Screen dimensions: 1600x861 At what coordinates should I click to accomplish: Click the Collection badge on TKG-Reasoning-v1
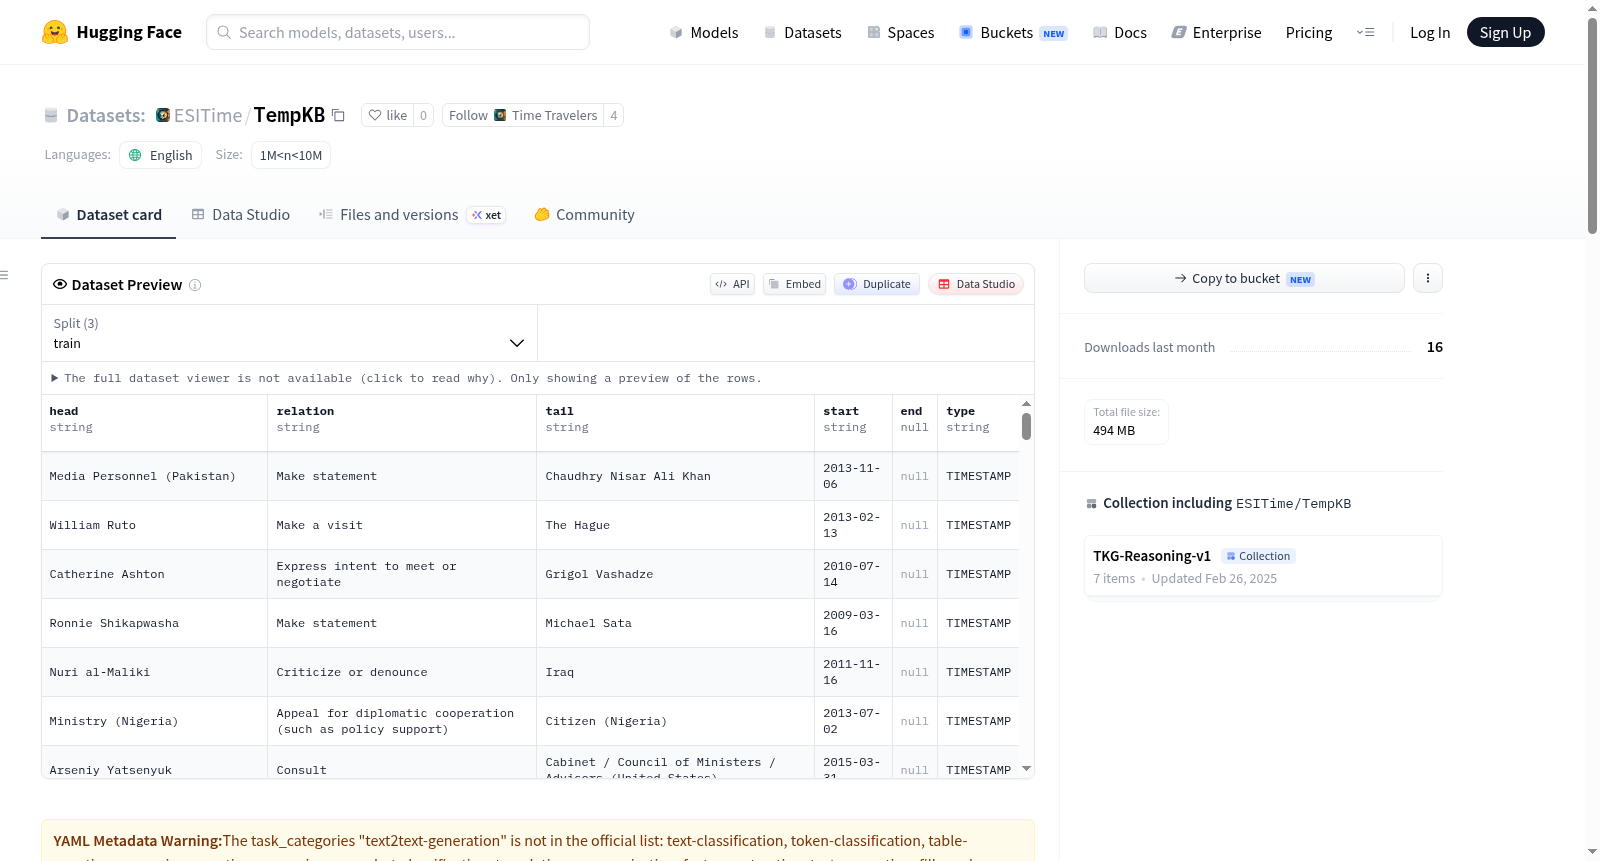[x=1258, y=556]
